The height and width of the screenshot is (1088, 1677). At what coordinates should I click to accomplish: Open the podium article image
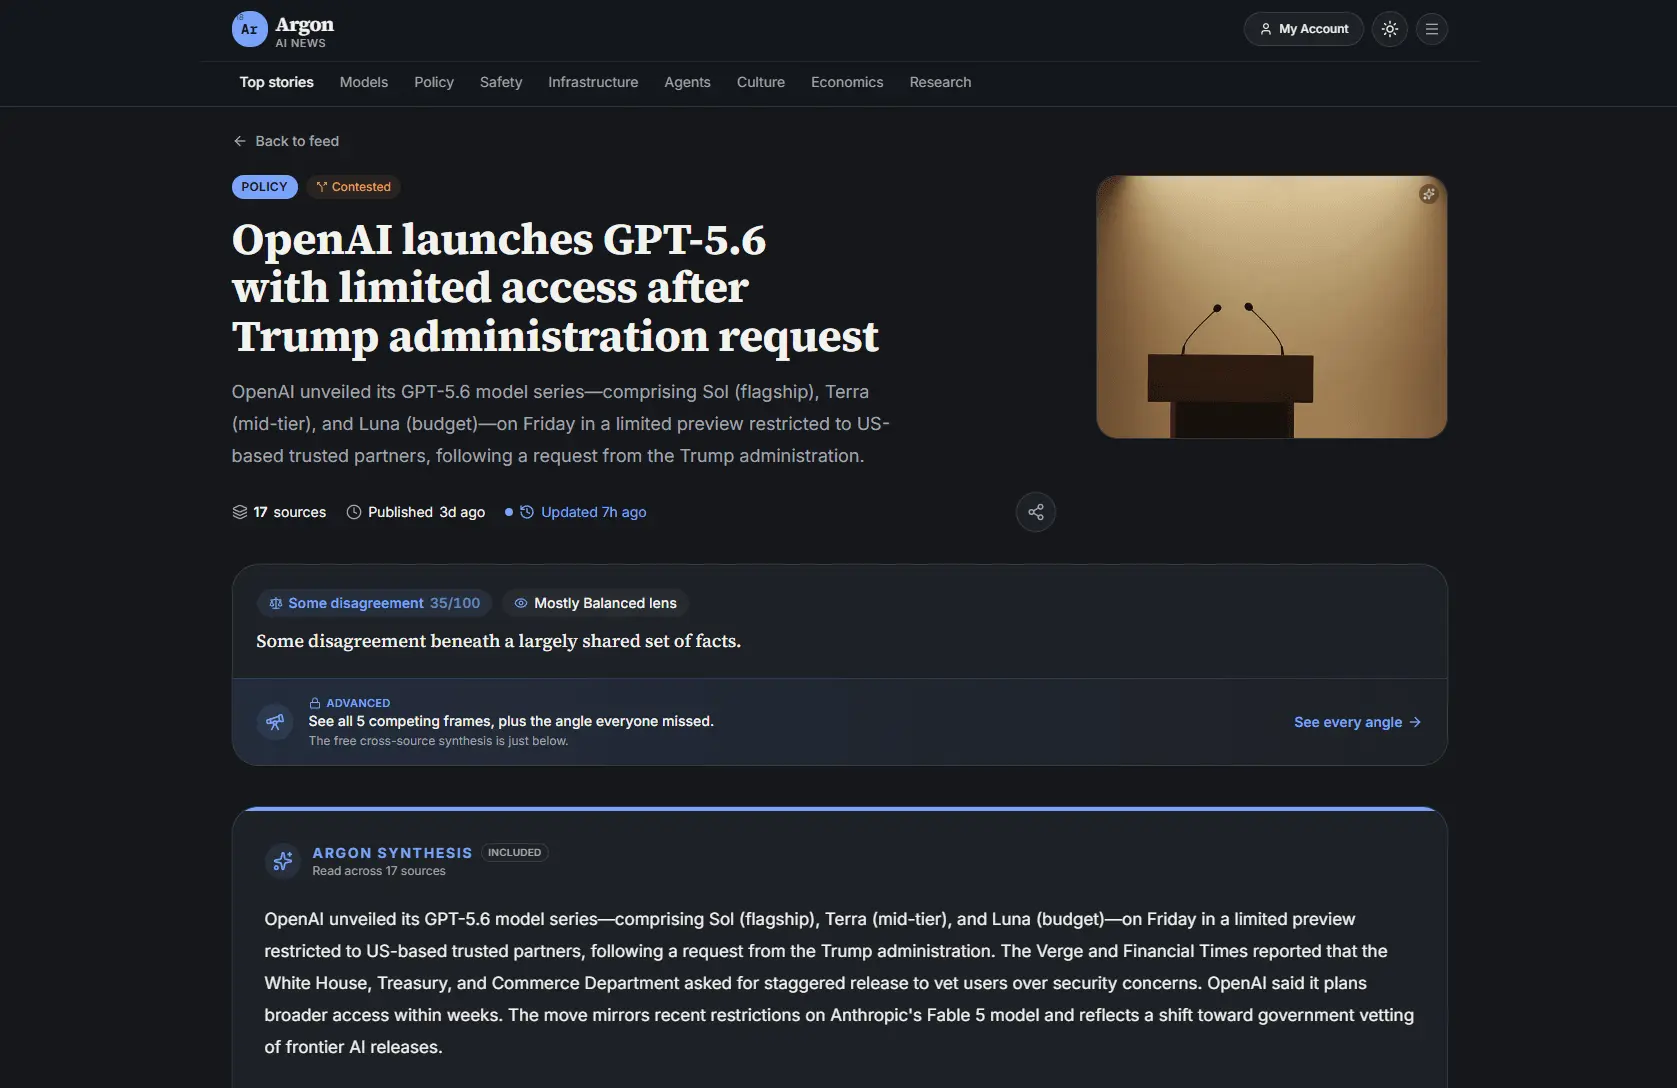1271,307
